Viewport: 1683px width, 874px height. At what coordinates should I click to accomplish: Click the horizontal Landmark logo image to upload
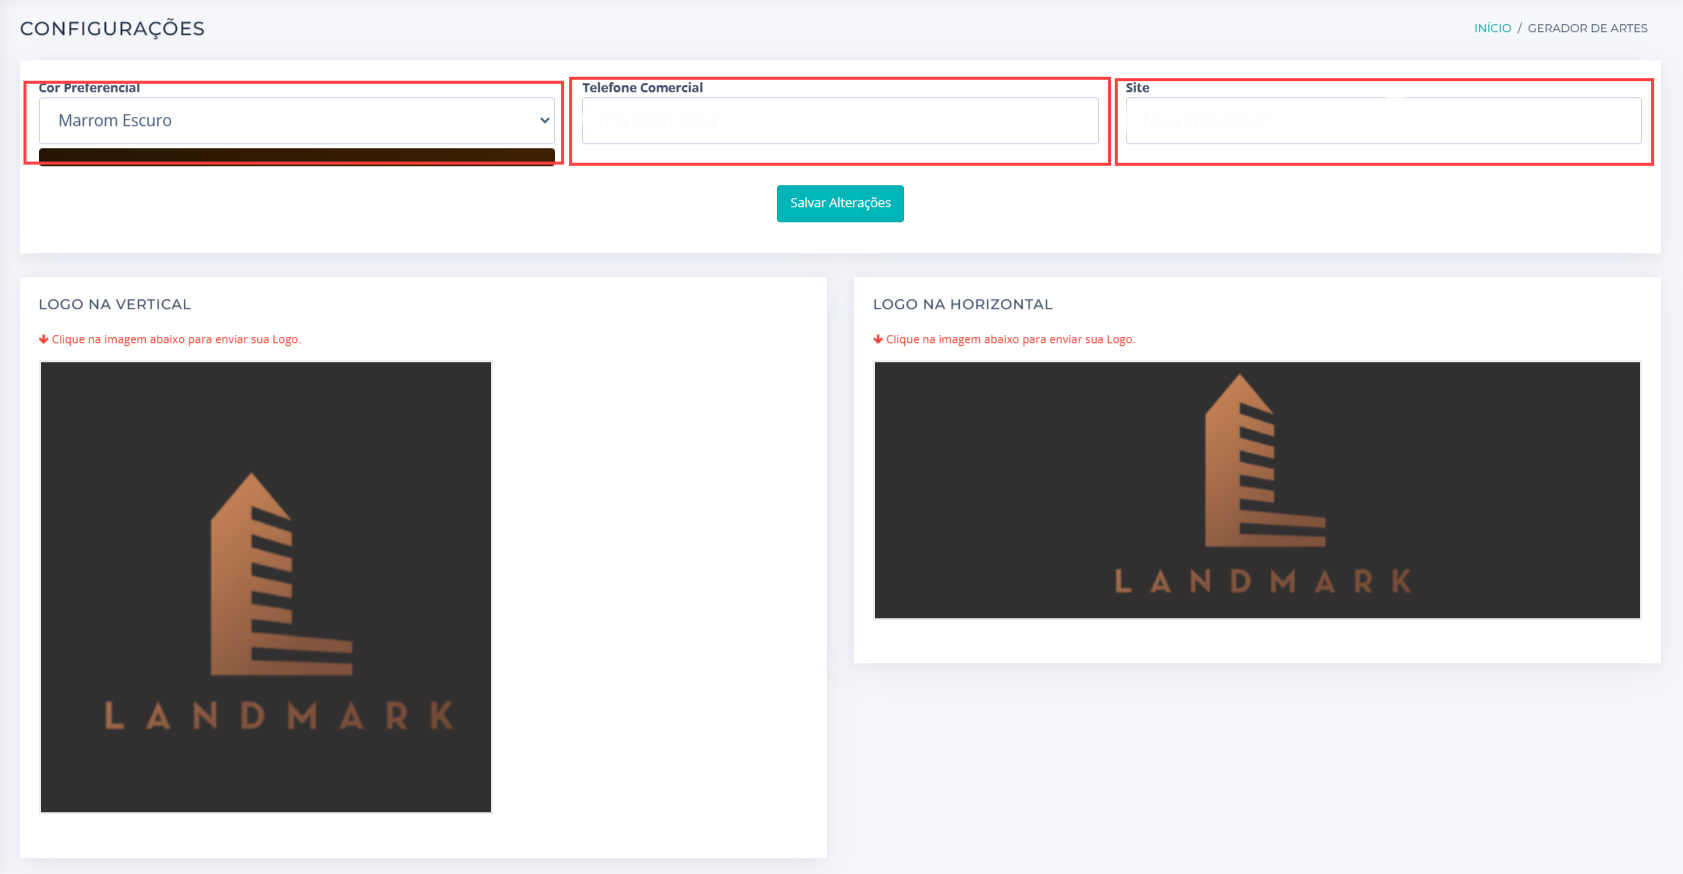[x=1256, y=490]
